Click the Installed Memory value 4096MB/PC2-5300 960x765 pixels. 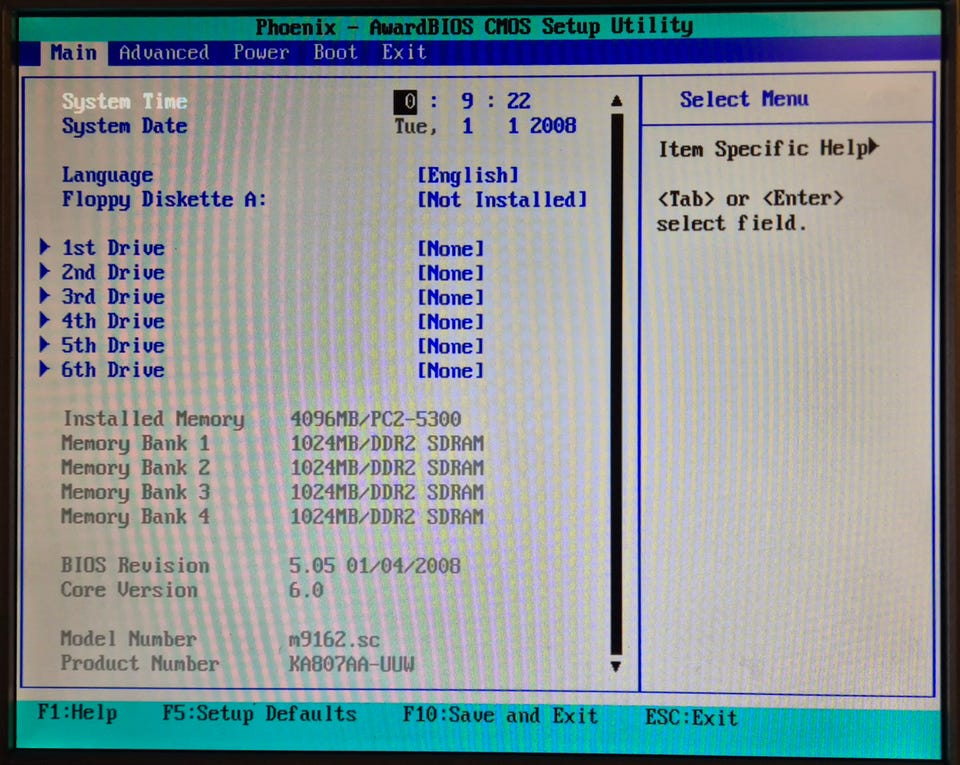pyautogui.click(x=375, y=419)
